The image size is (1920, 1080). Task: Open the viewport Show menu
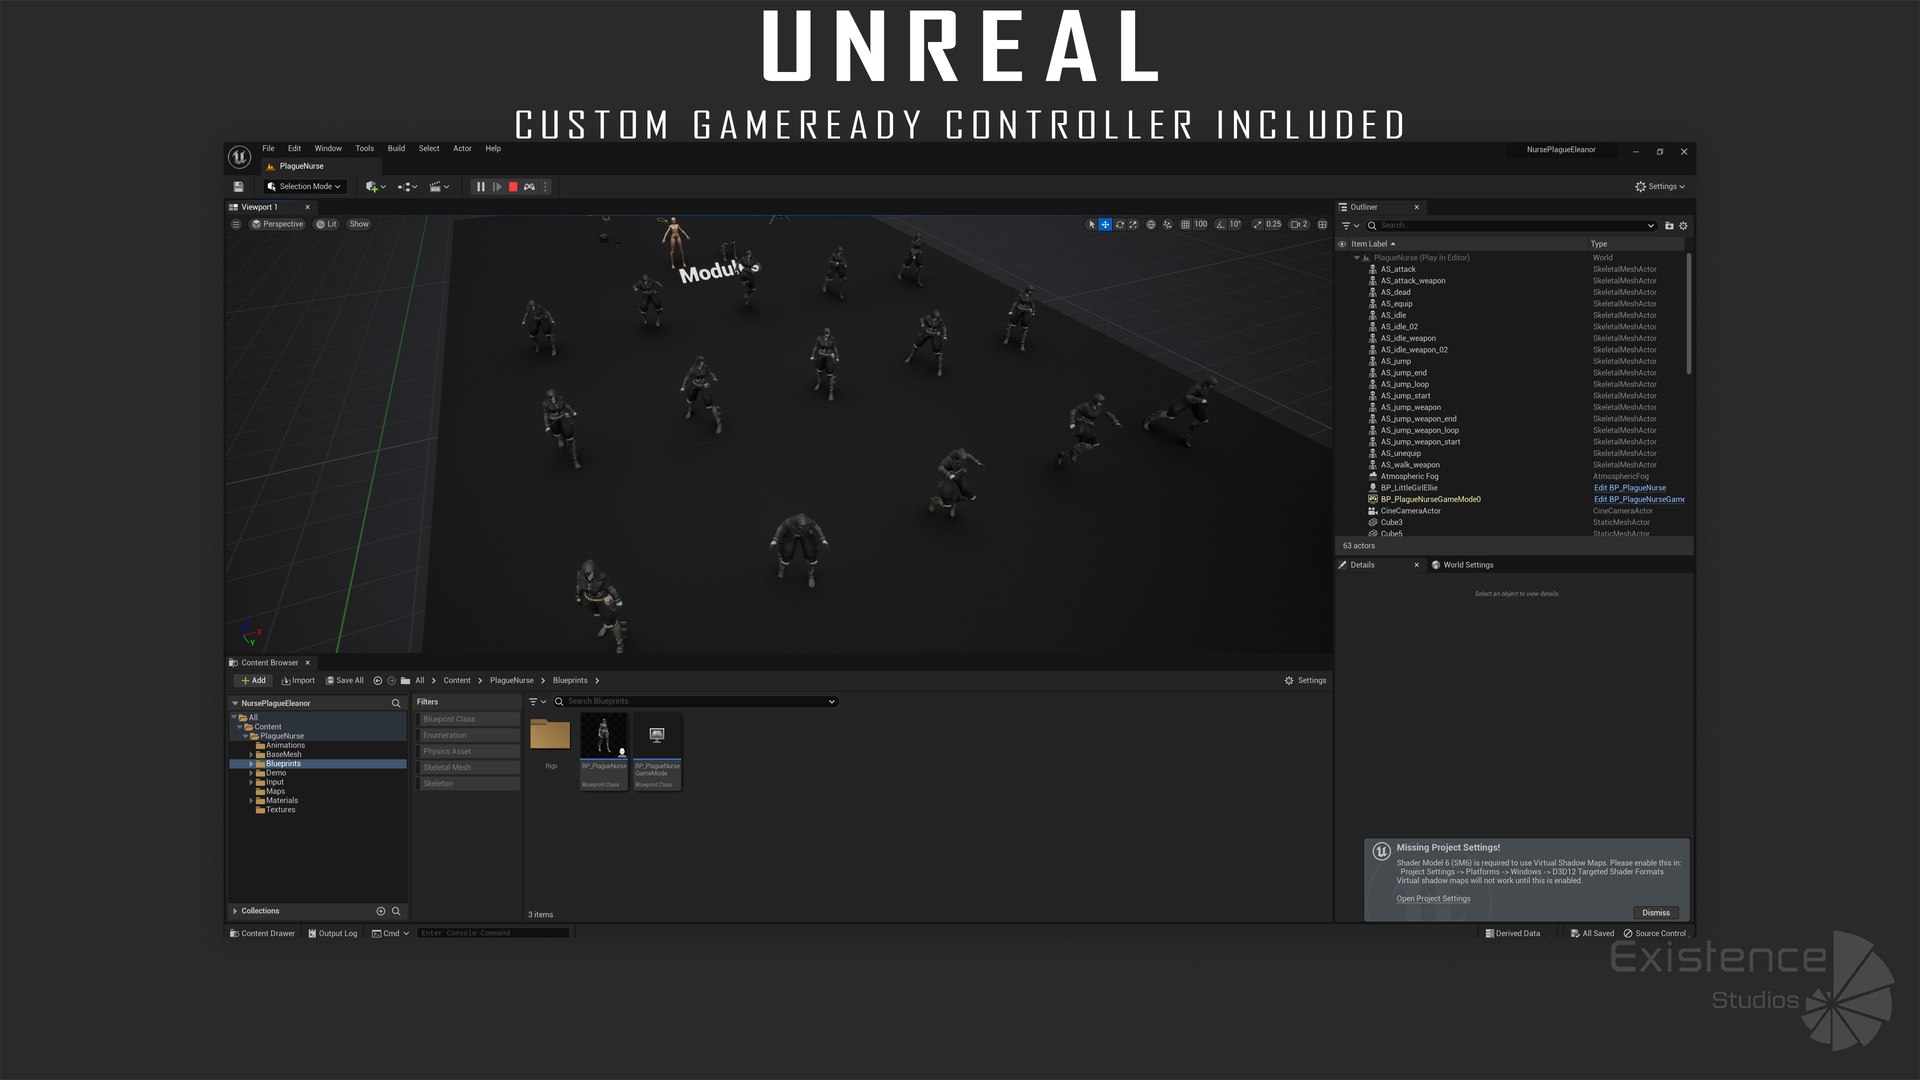359,224
